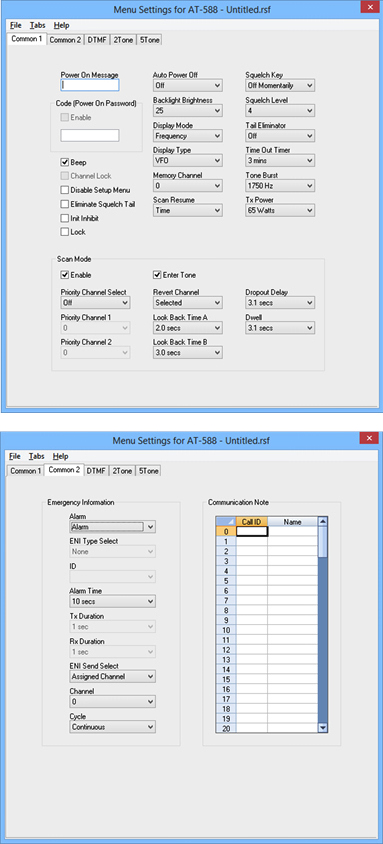Open Revert Channel dropdown
This screenshot has width=383, height=844.
tap(187, 303)
